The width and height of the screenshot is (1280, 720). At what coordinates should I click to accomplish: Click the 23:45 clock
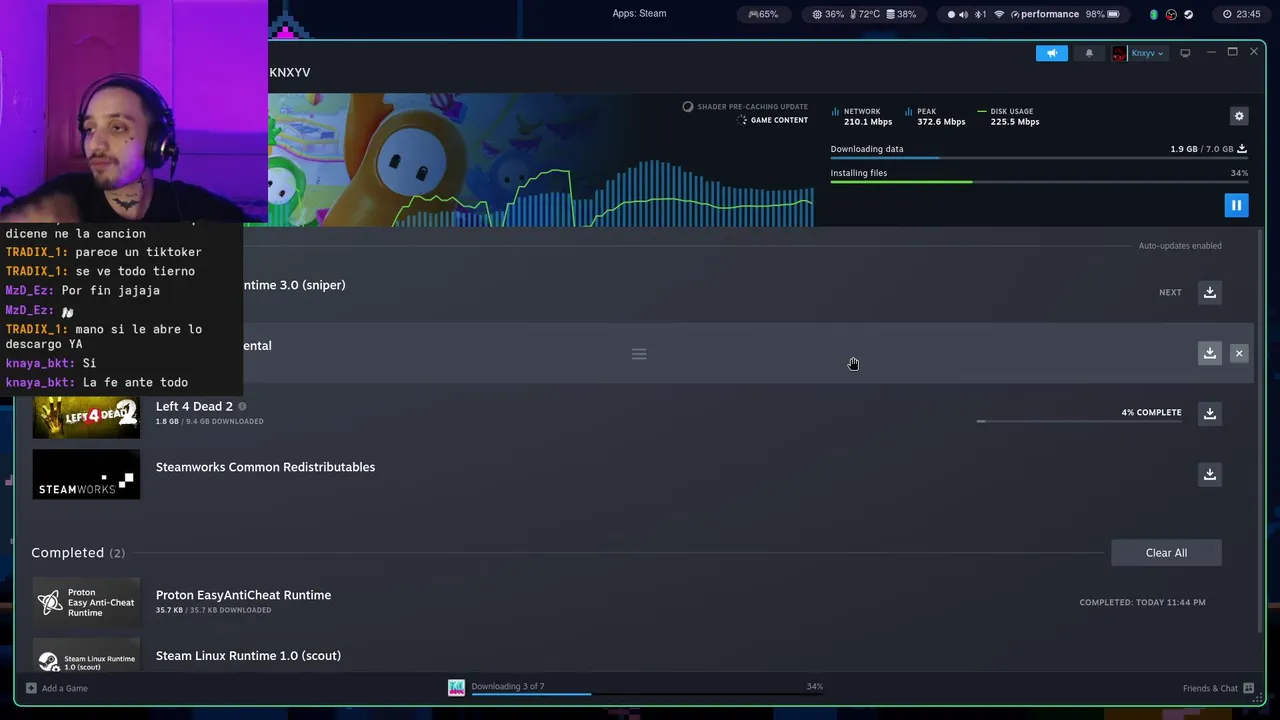[x=1241, y=14]
